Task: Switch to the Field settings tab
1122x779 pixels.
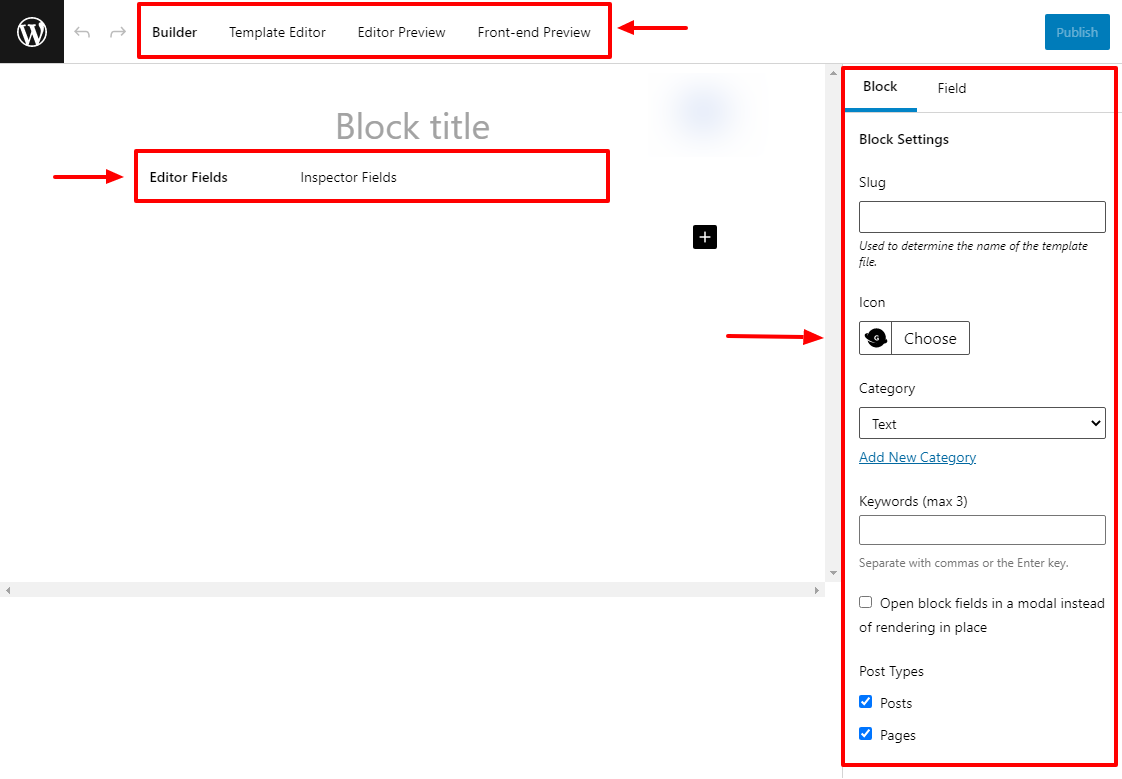Action: pos(951,88)
